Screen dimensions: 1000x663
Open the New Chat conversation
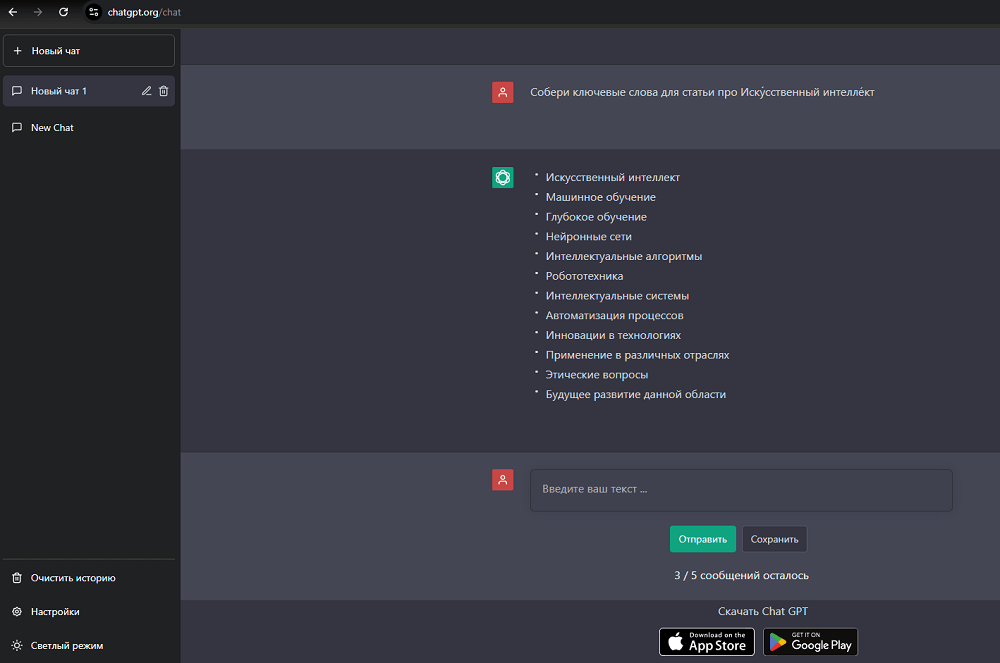(52, 128)
